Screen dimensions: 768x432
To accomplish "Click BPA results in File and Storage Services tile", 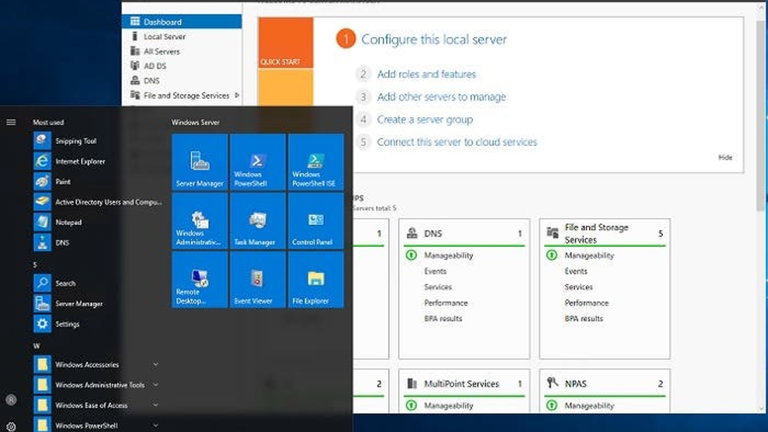I will 583,318.
